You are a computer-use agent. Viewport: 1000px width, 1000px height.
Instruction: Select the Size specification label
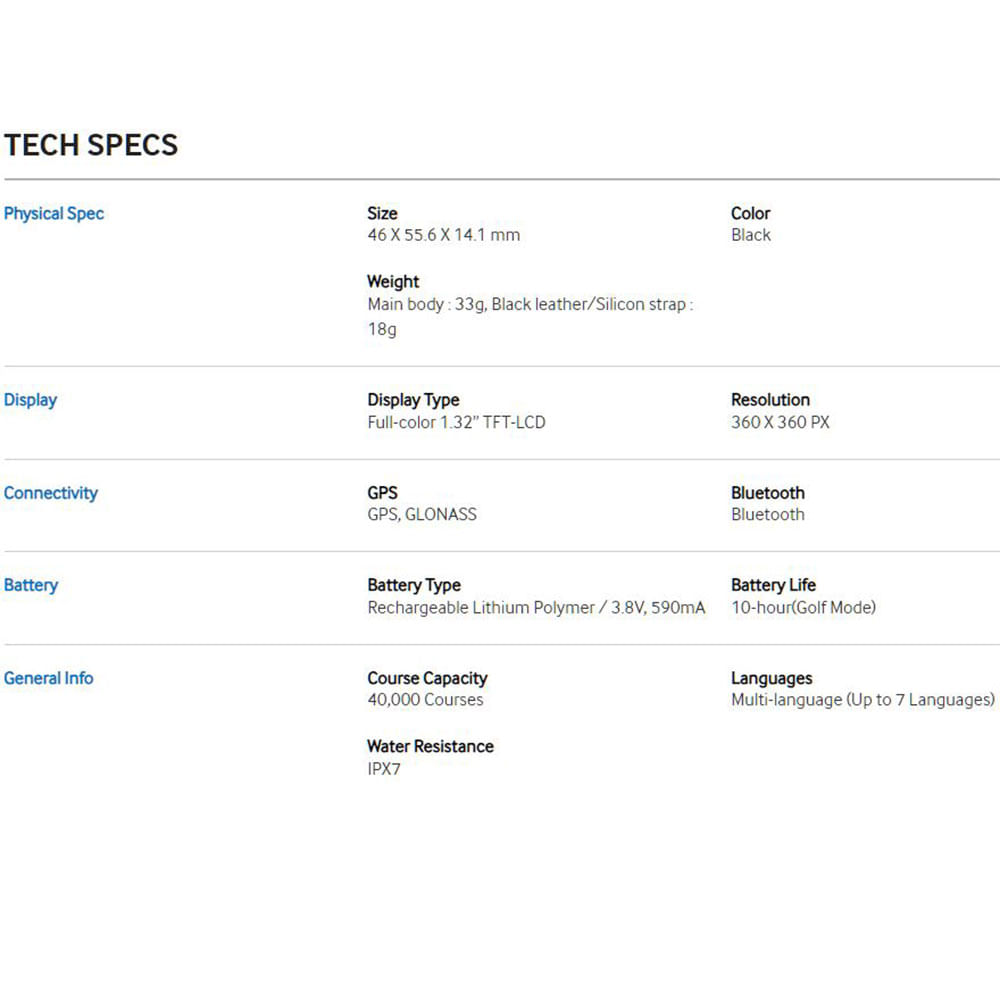[382, 213]
